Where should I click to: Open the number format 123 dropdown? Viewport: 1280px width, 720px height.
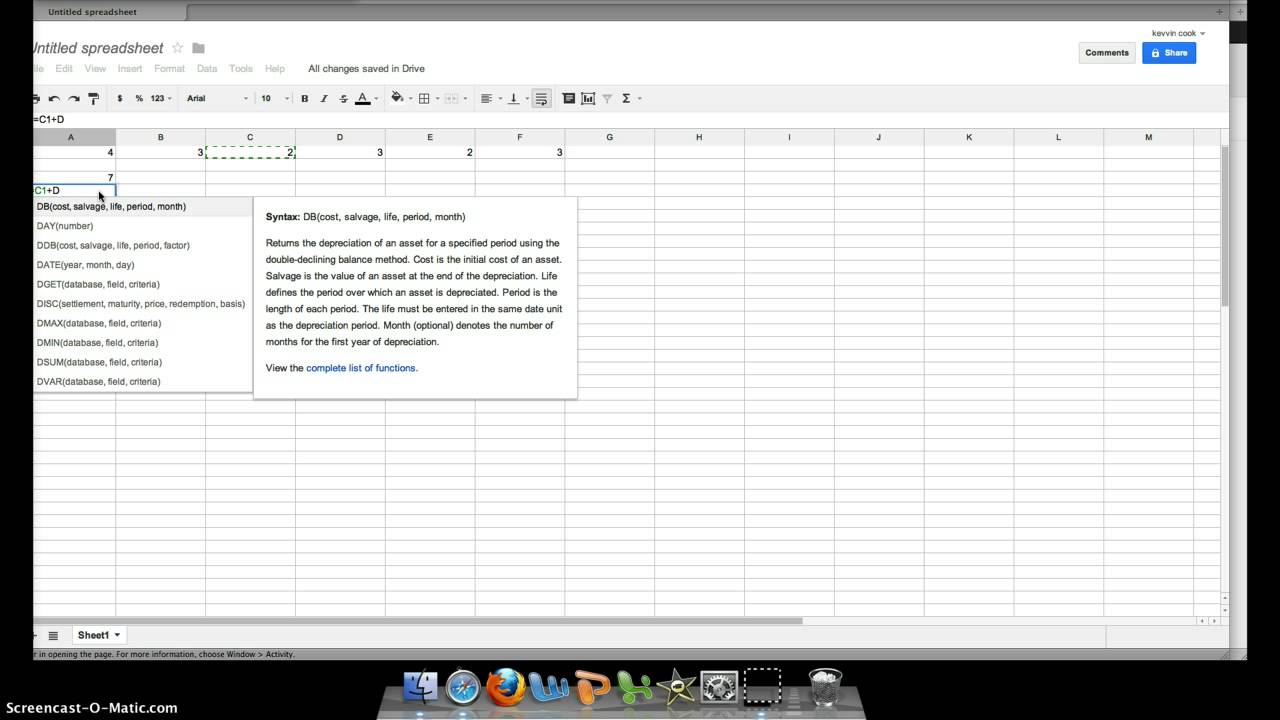[x=161, y=98]
